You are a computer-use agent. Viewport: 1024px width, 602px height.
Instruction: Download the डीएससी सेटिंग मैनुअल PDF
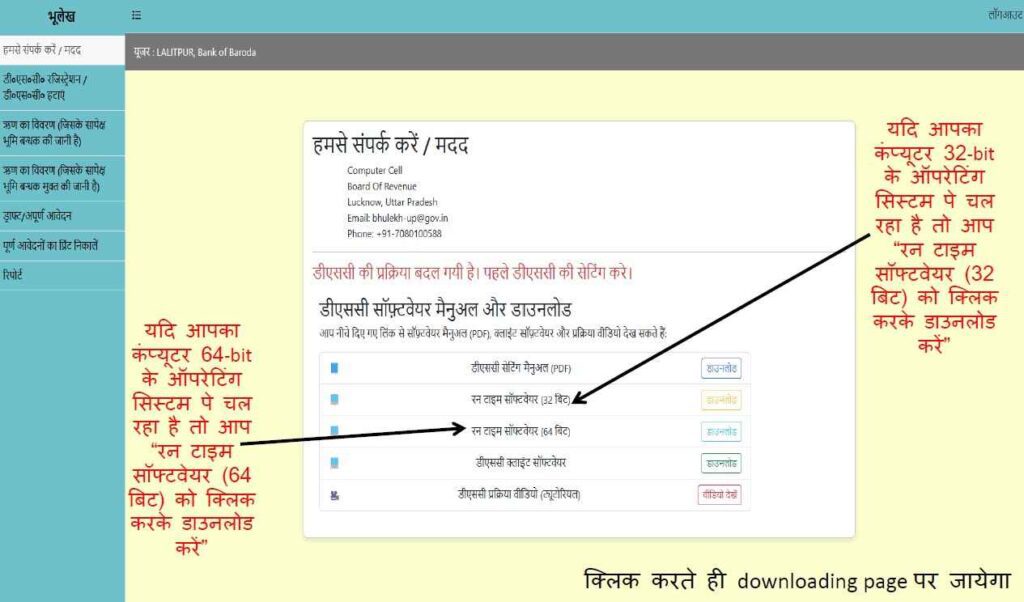pos(720,368)
